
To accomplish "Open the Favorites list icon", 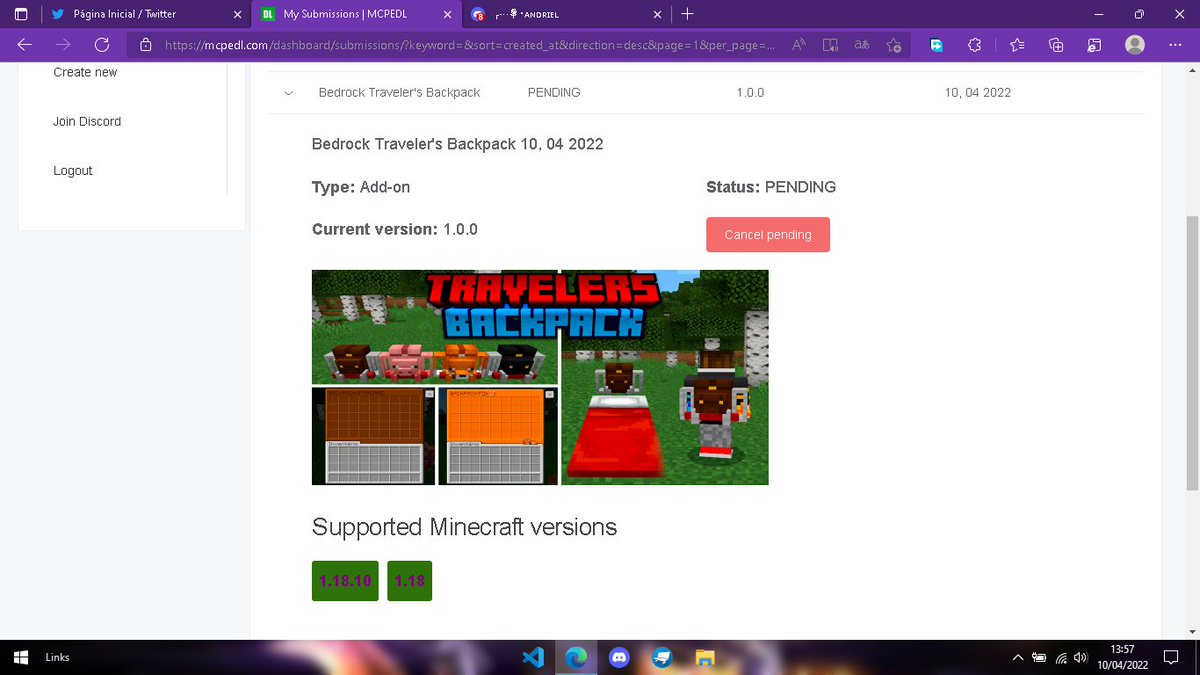I will (x=1017, y=45).
